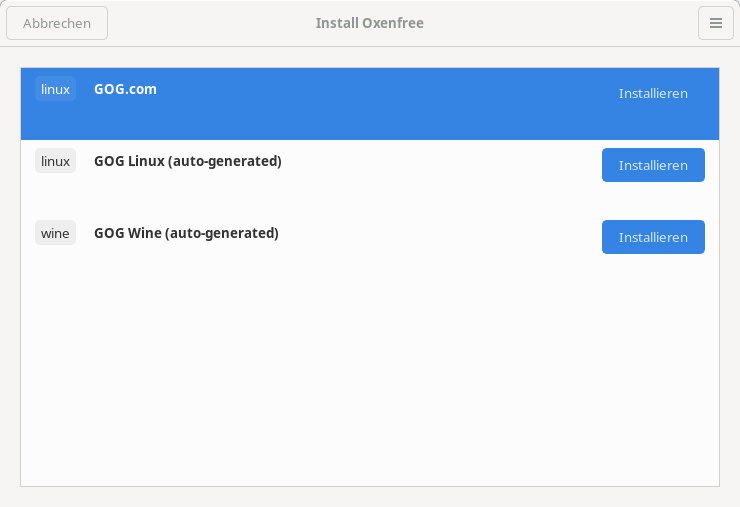Click the Abbrechen button
740x507 pixels.
point(57,23)
